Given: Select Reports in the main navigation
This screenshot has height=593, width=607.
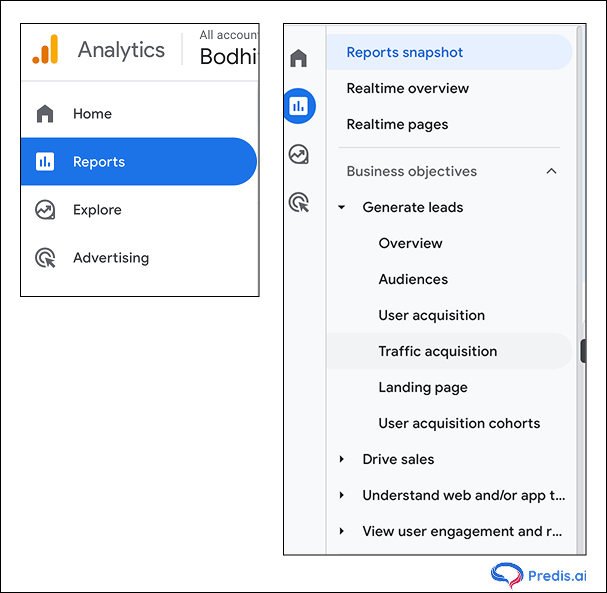Looking at the screenshot, I should click(138, 162).
